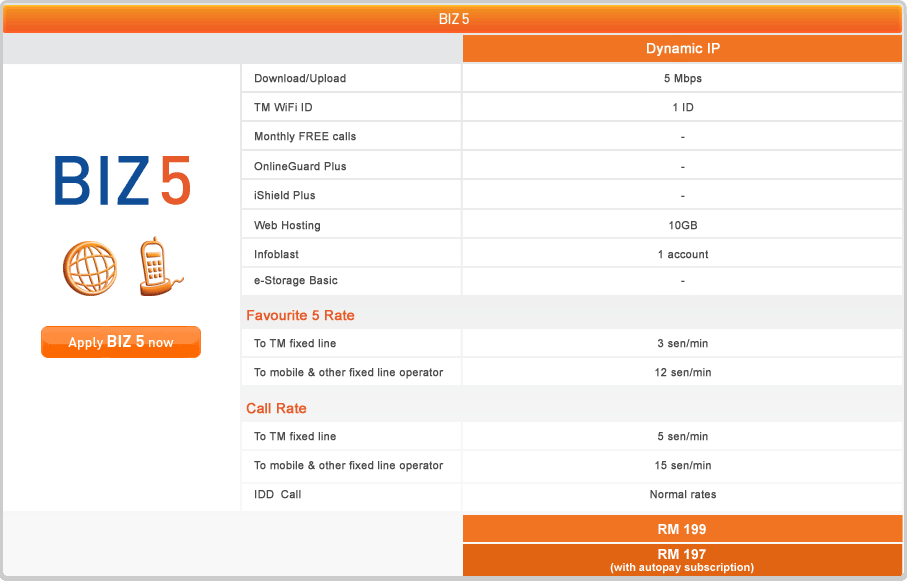Viewport: 907px width, 581px height.
Task: Select the IDD Call normal rates entry
Action: (682, 494)
